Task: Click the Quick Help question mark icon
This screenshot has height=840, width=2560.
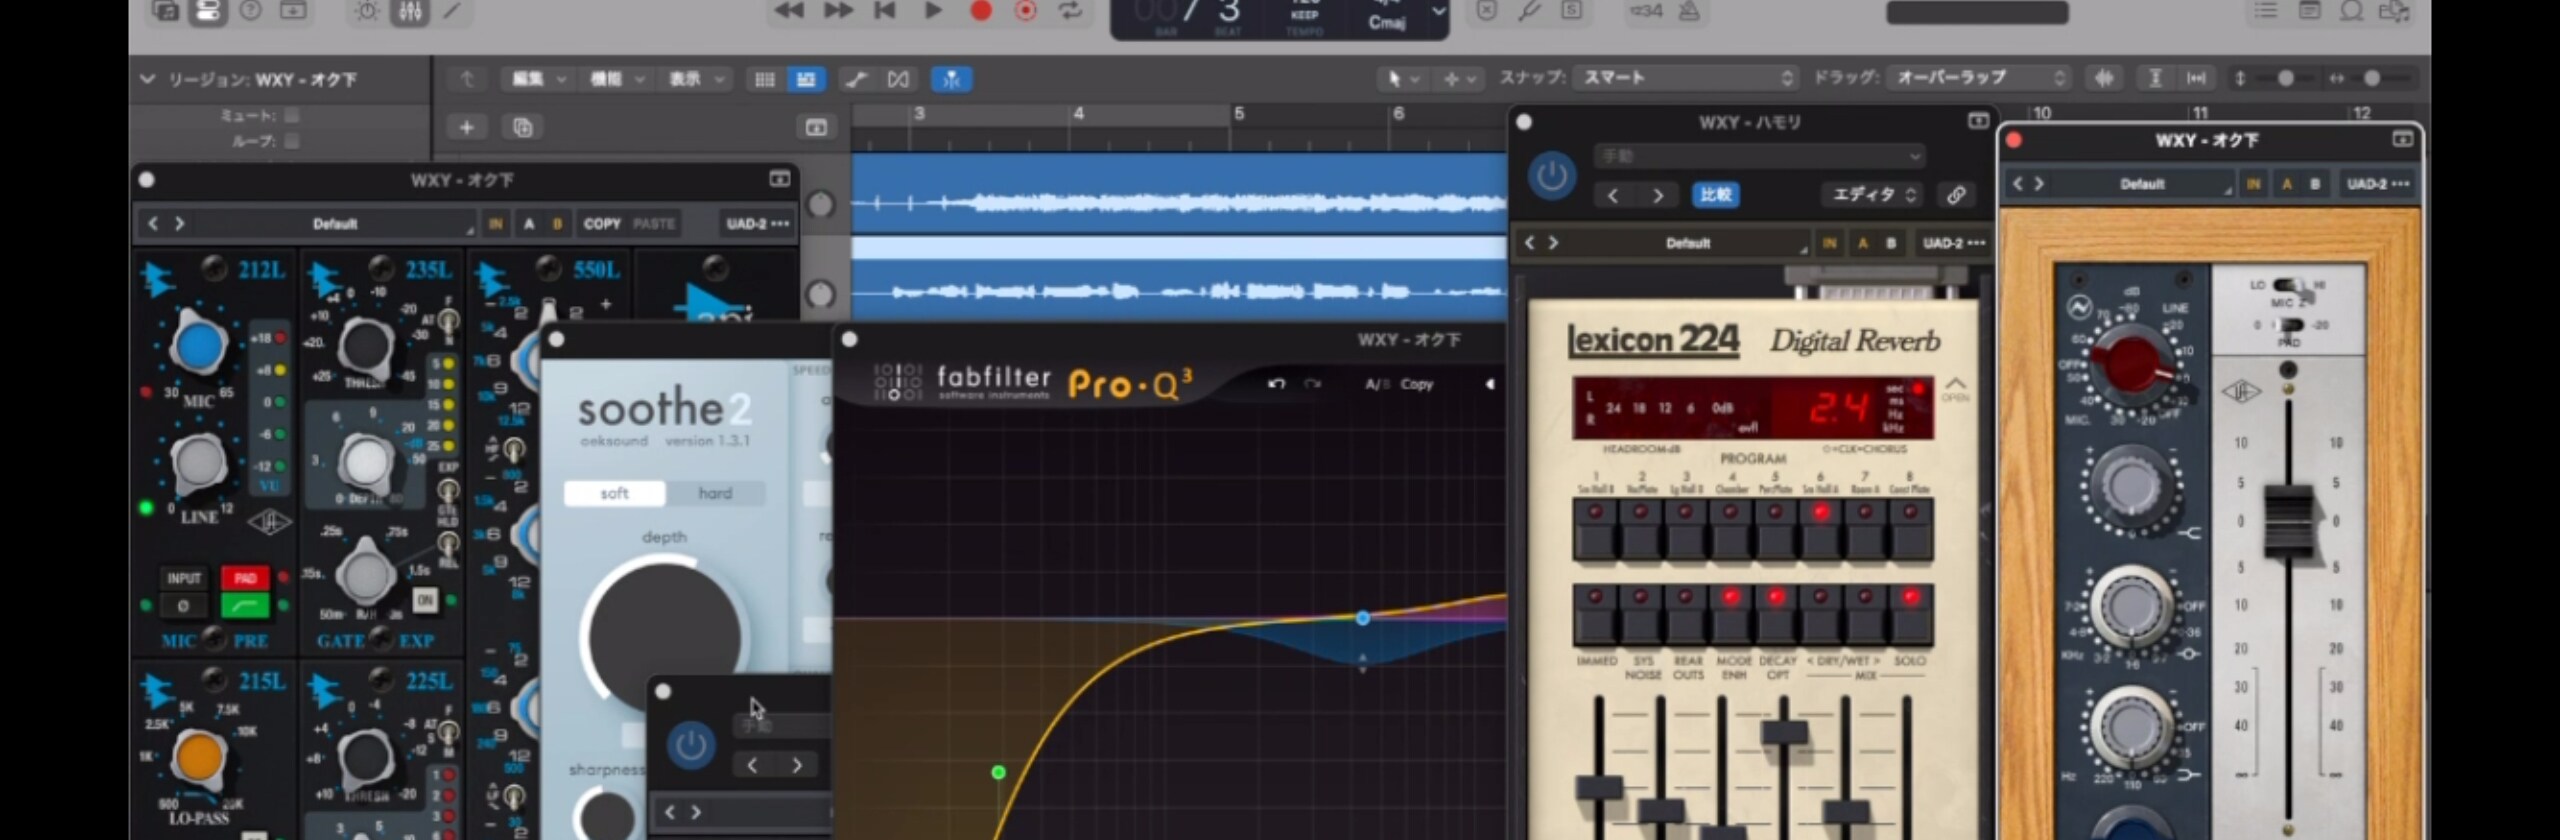Action: pyautogui.click(x=251, y=11)
